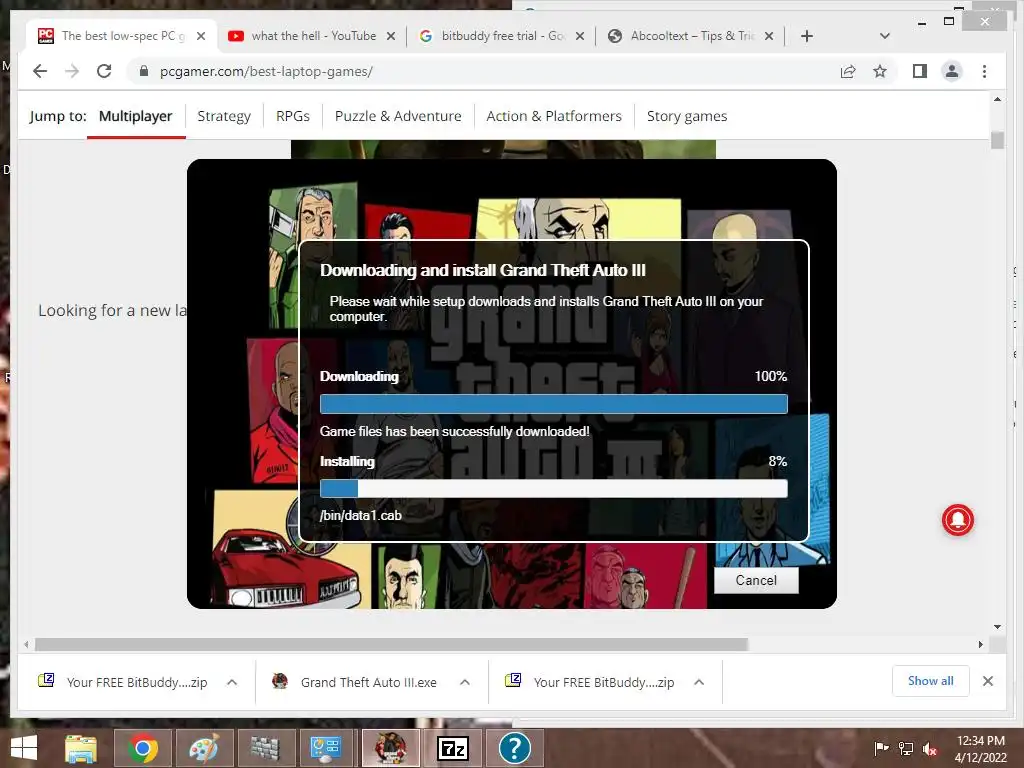
Task: Click the horizontal page scrollbar
Action: [391, 645]
